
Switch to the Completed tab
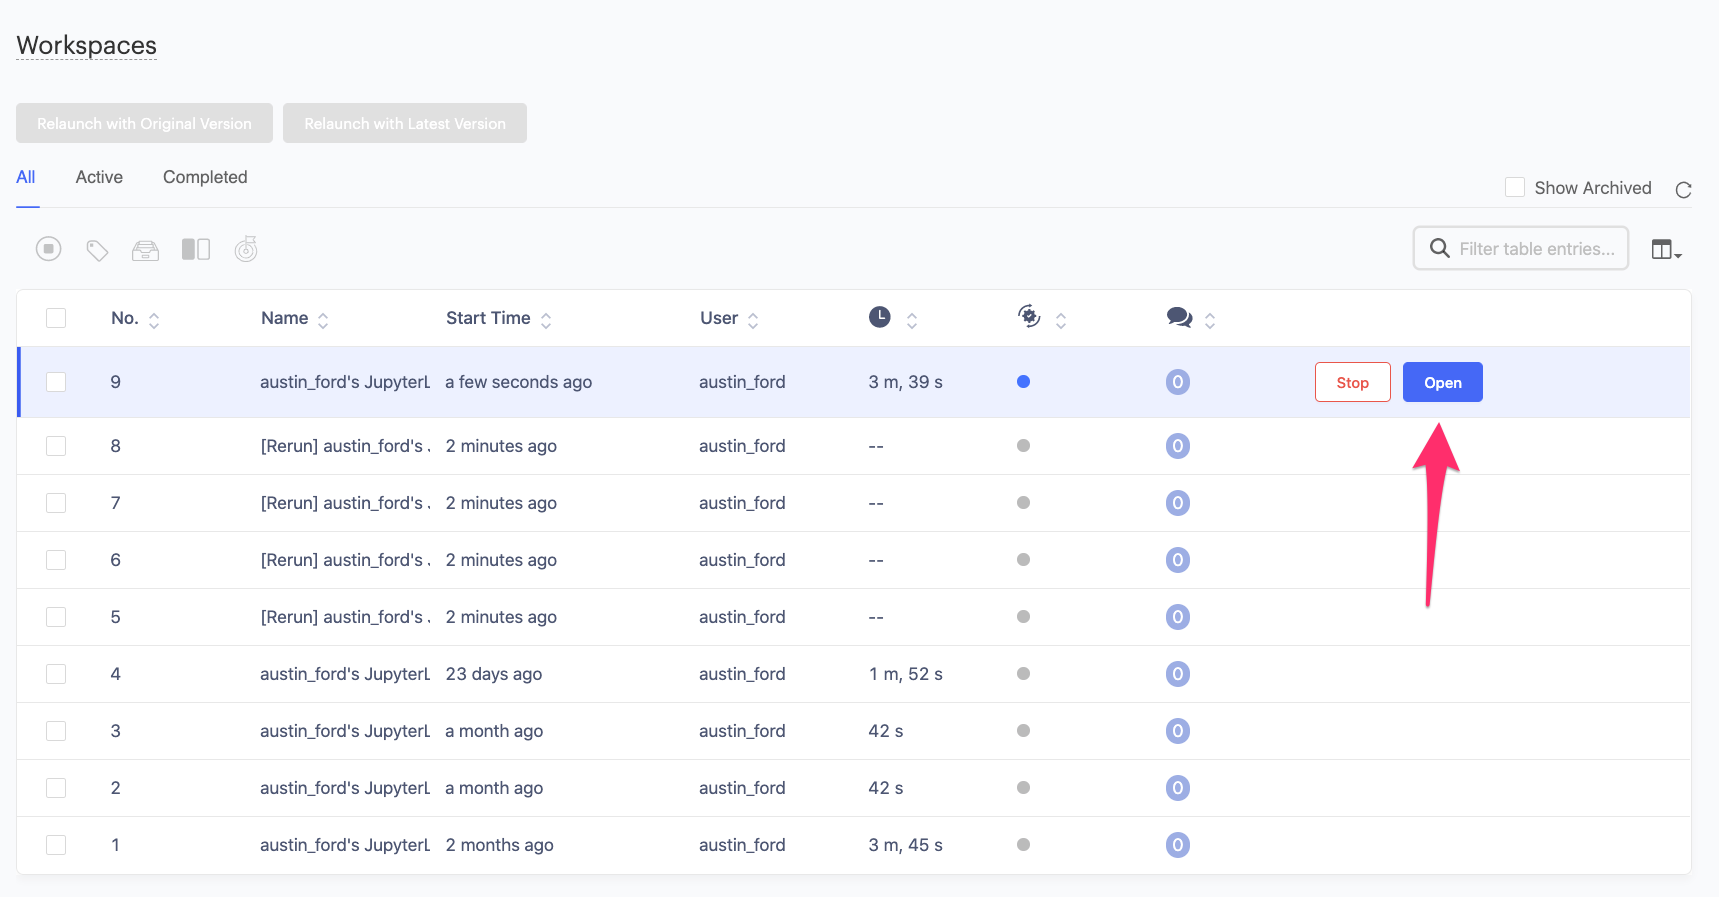pos(205,177)
